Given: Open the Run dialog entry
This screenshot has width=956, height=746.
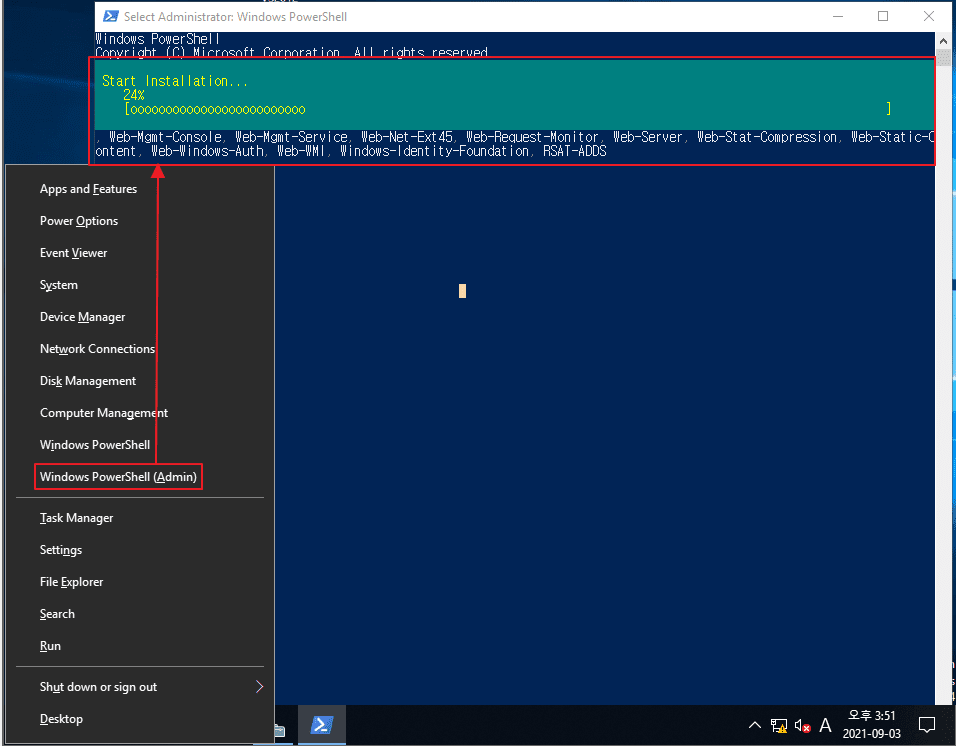Looking at the screenshot, I should pos(50,646).
